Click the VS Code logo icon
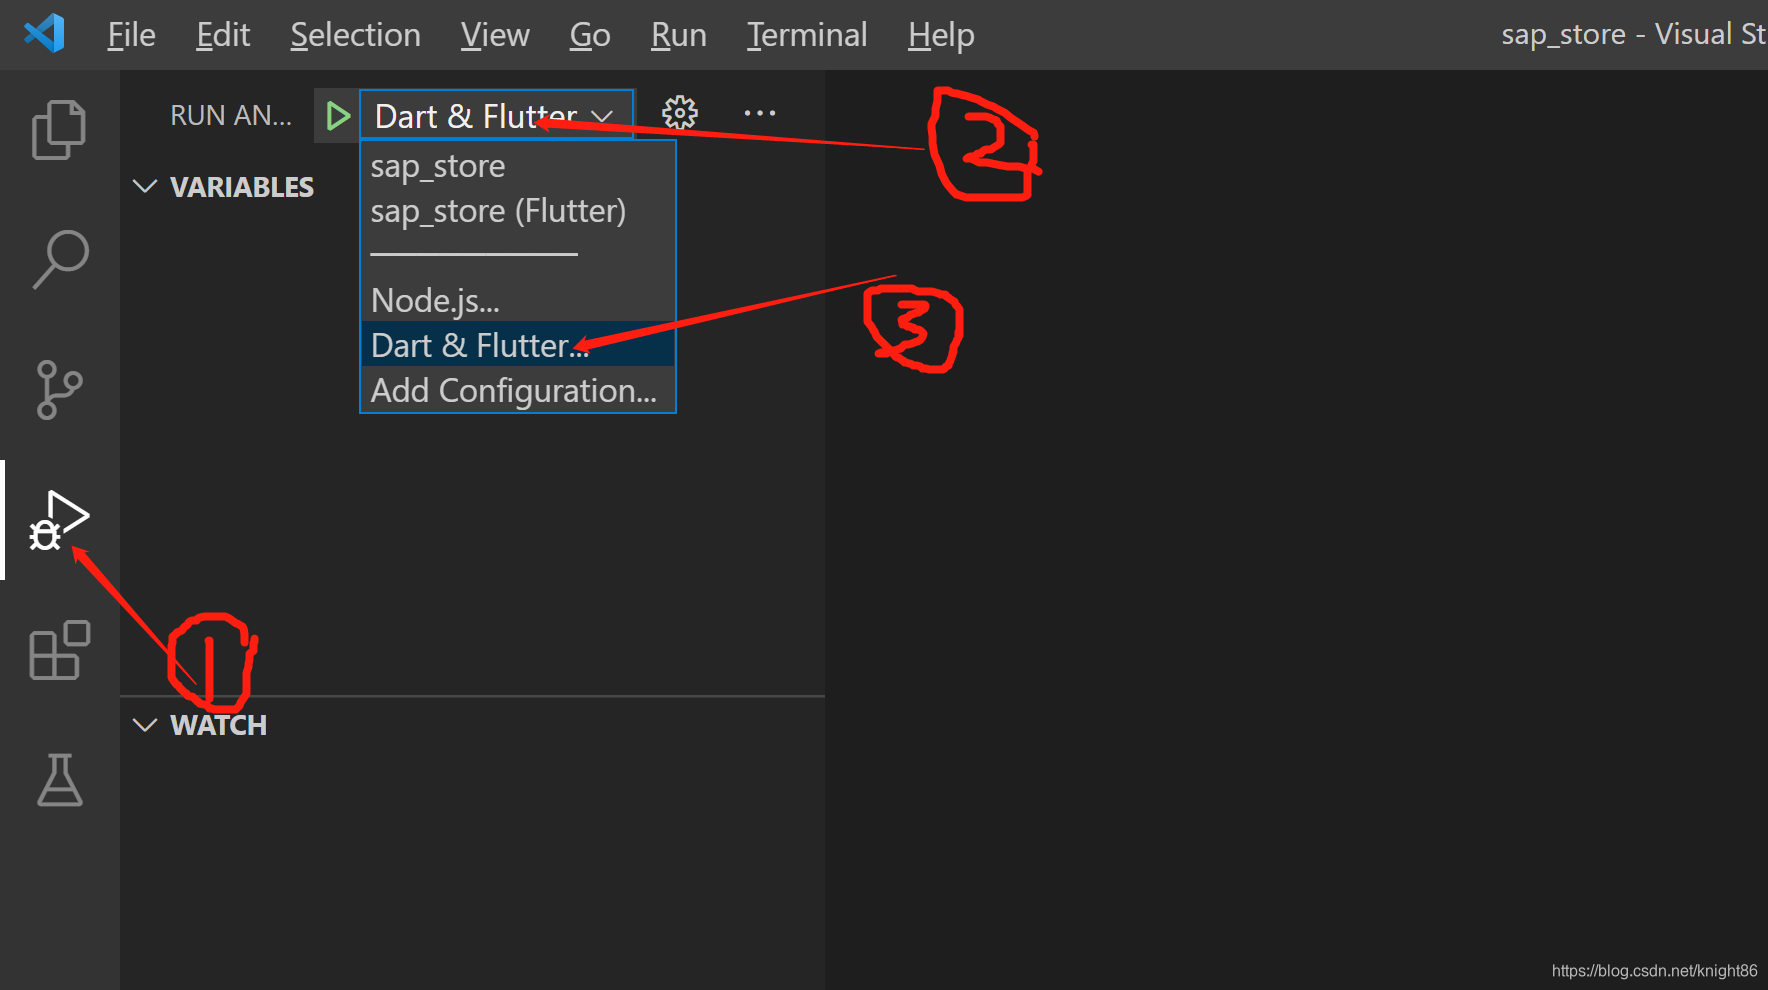 pyautogui.click(x=44, y=34)
